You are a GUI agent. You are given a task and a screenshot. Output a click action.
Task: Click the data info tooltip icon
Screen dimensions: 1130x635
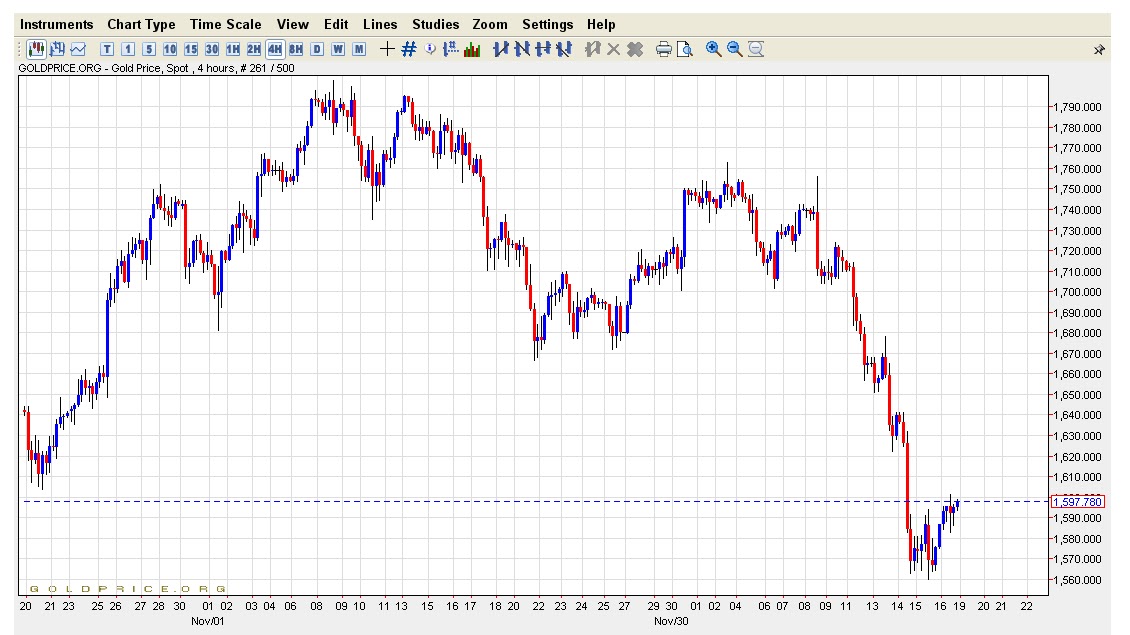point(430,49)
